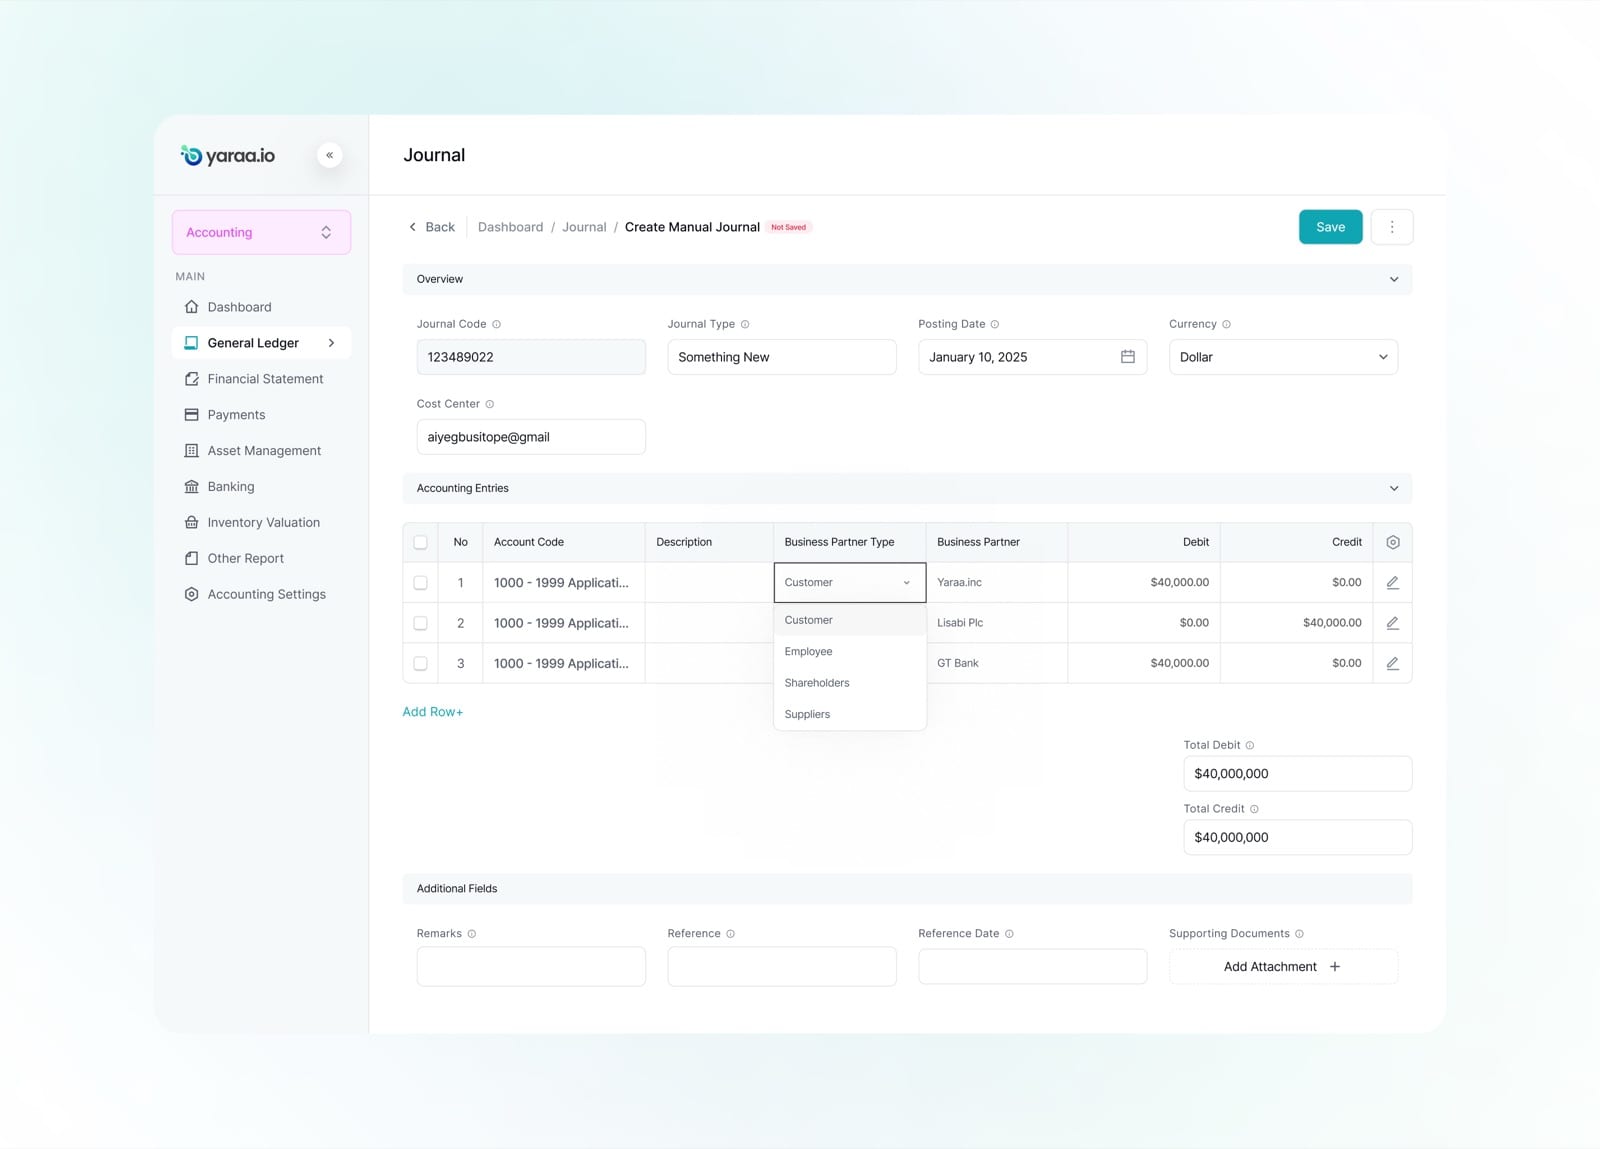Show Total Debit info icon
This screenshot has height=1149, width=1600.
[x=1249, y=745]
